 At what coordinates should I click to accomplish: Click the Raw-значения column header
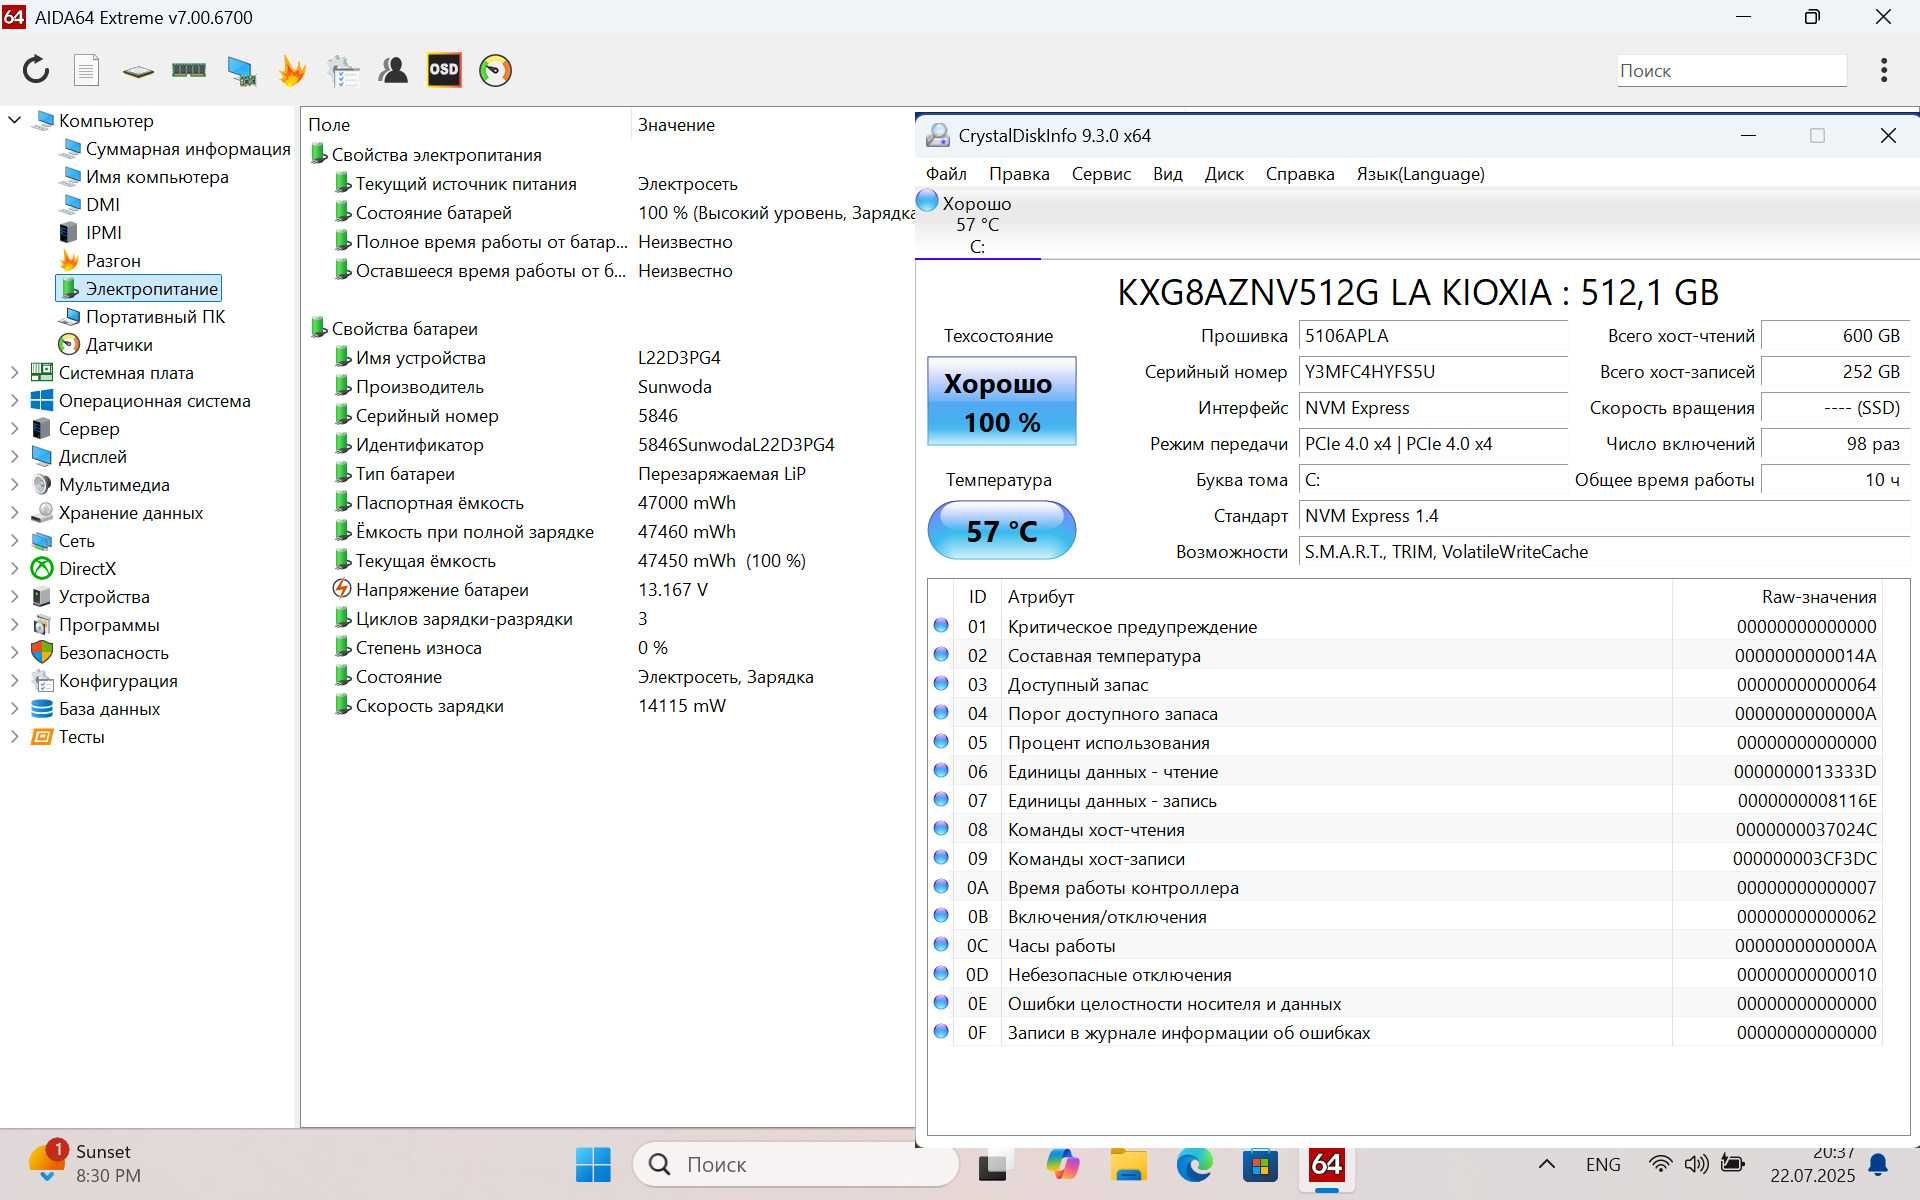point(1777,596)
